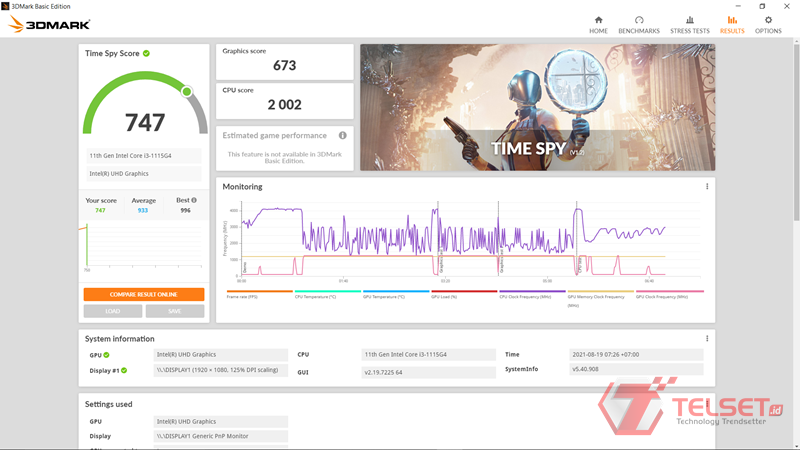Click the CPU test marker on chart
This screenshot has width=800, height=450.
click(580, 265)
